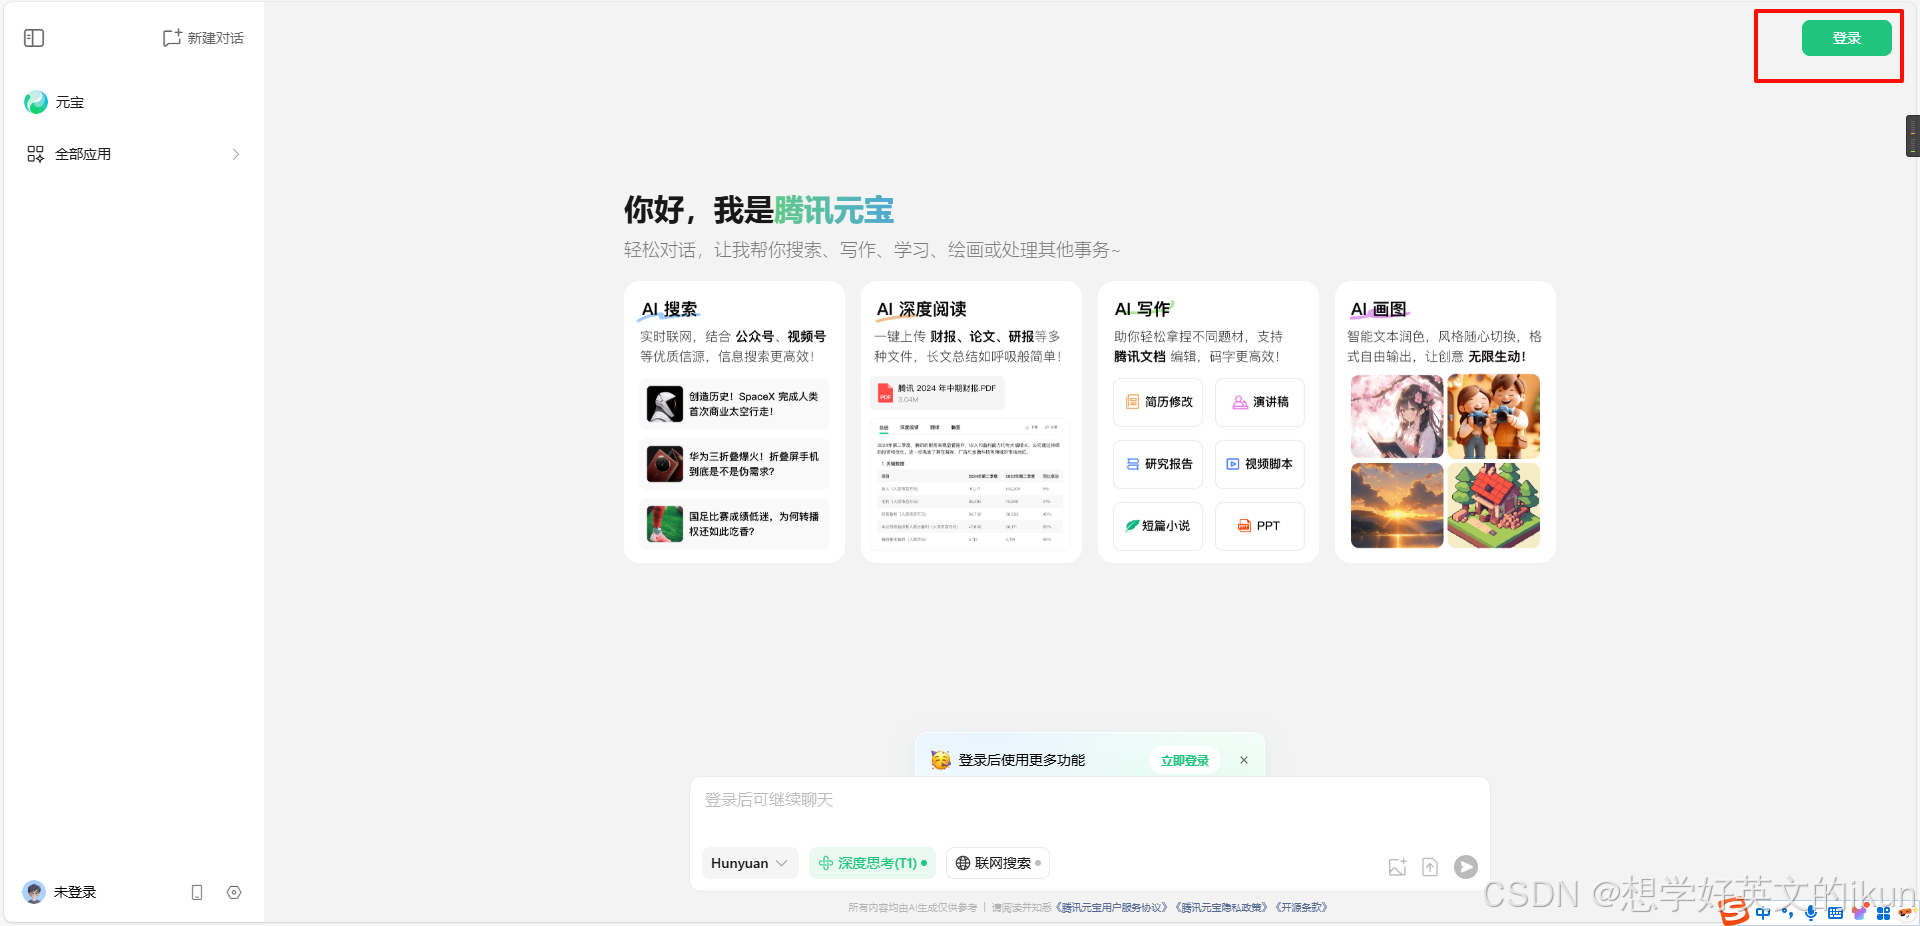This screenshot has height=926, width=1920.
Task: Open the SpaceX 商业太空行走 news item
Action: 734,404
